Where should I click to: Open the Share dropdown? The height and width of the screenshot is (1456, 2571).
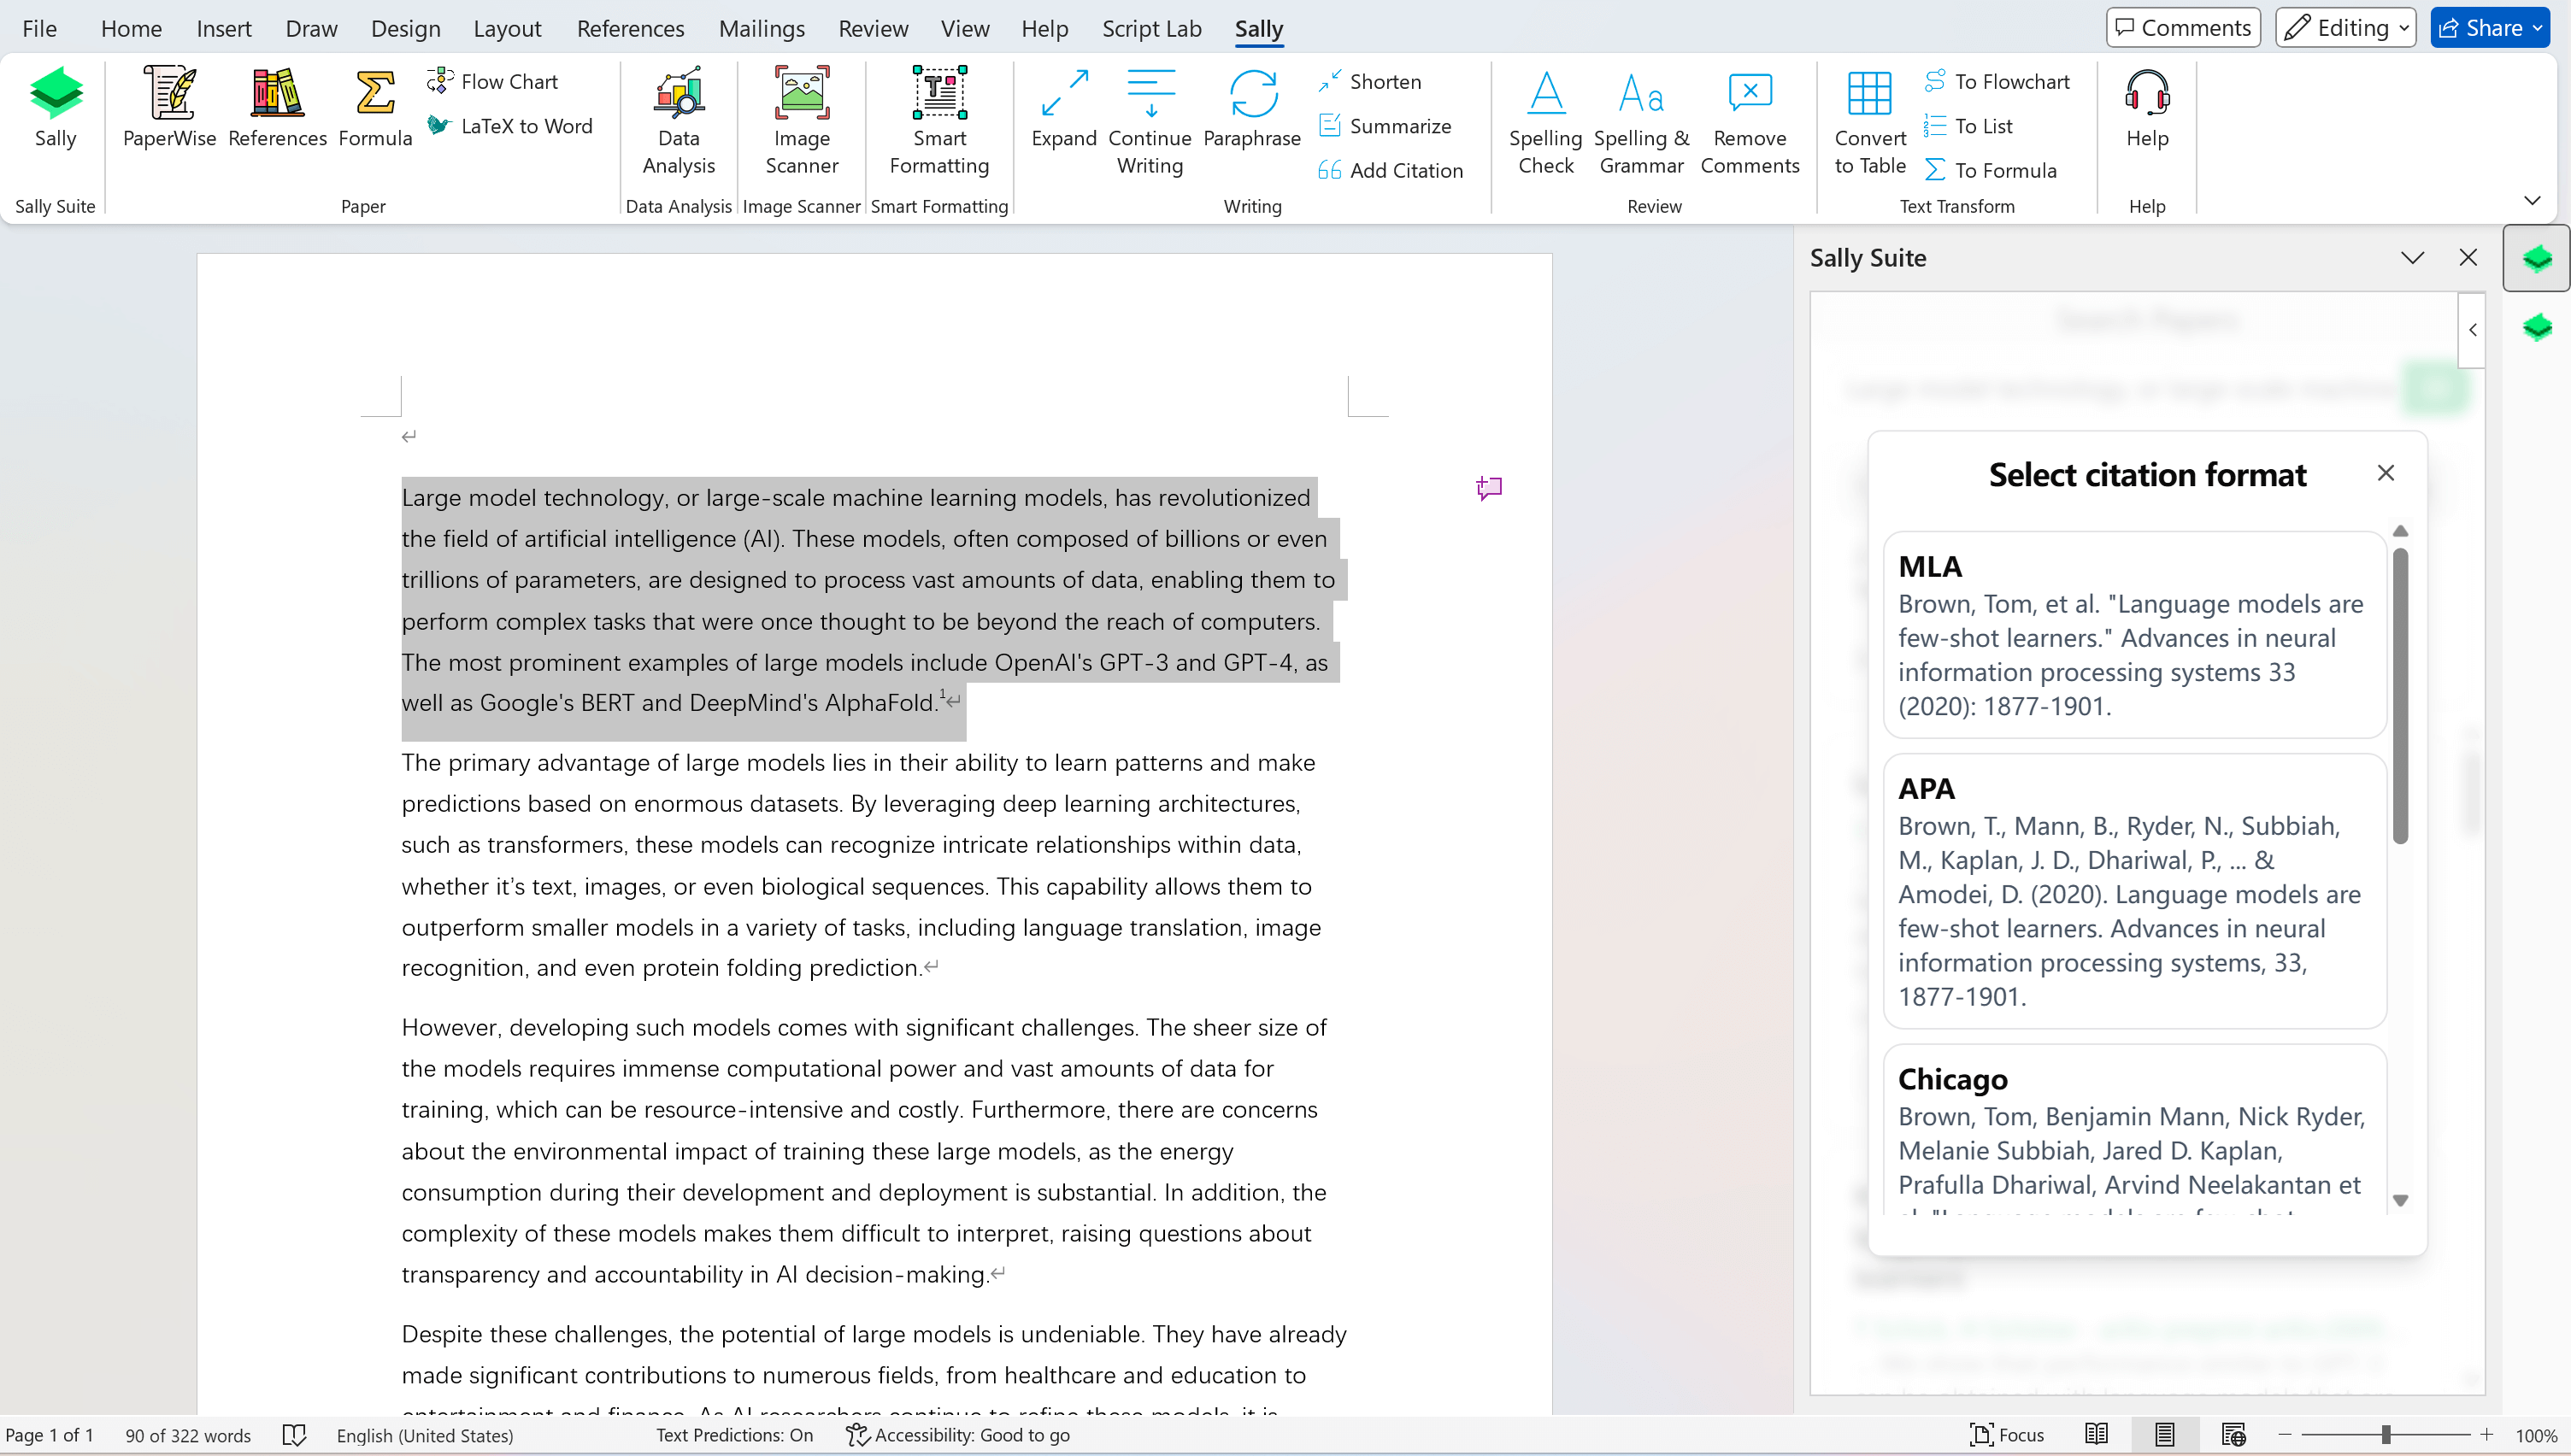pos(2489,28)
